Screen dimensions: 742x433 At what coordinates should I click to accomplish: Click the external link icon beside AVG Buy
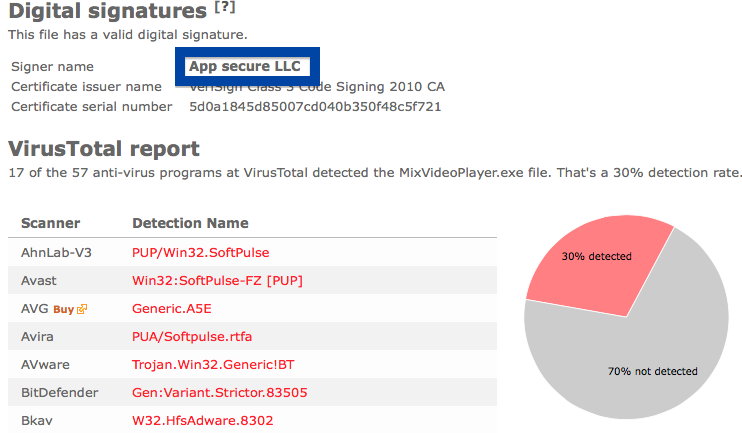tap(82, 309)
